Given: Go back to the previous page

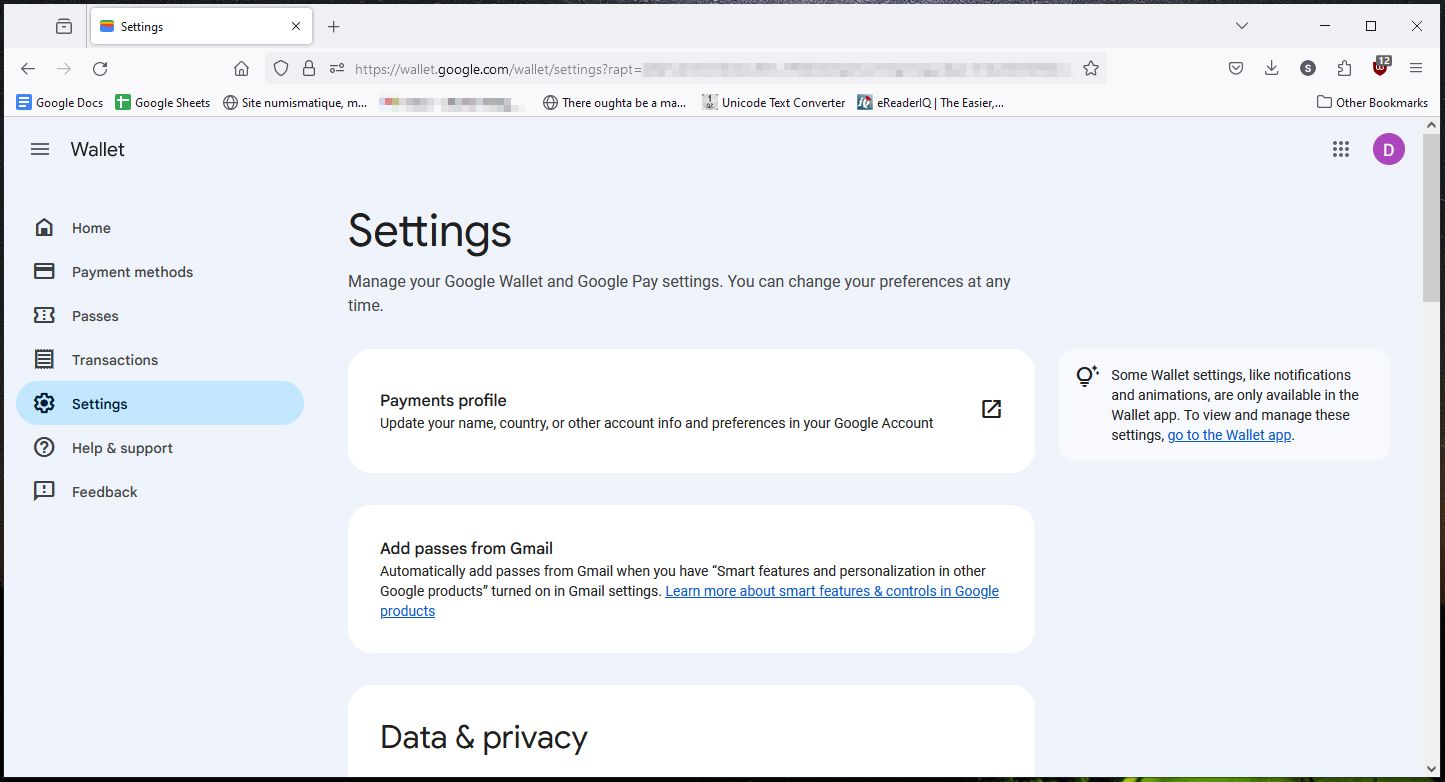Looking at the screenshot, I should click(x=28, y=68).
